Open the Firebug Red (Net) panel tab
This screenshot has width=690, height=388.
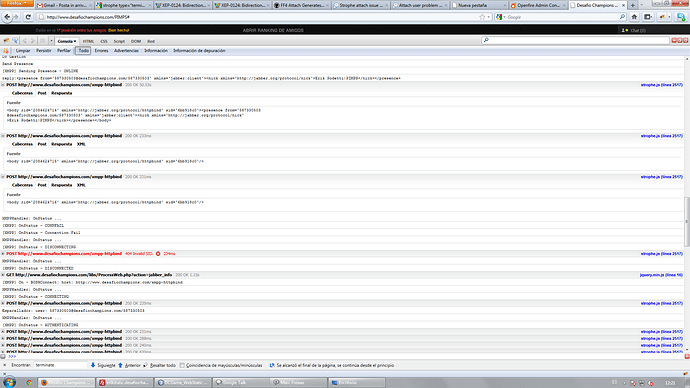151,41
